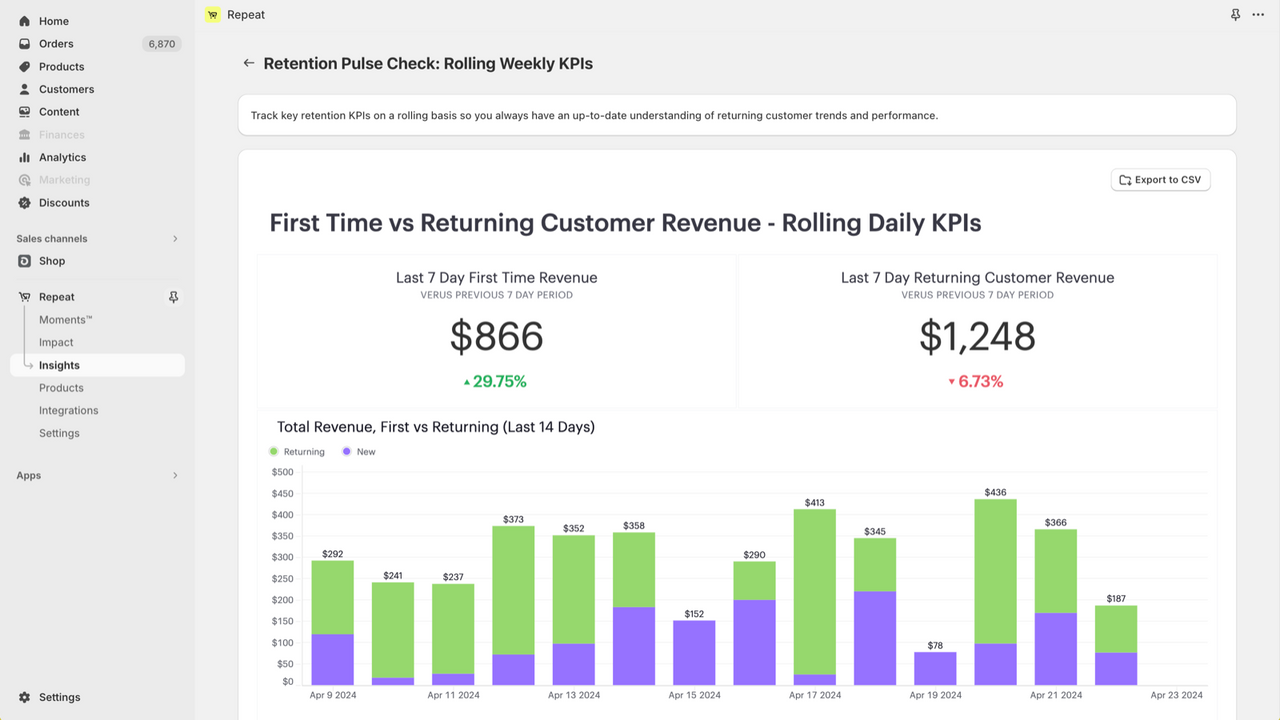Click the $187 bar label
The height and width of the screenshot is (720, 1280).
[1116, 598]
